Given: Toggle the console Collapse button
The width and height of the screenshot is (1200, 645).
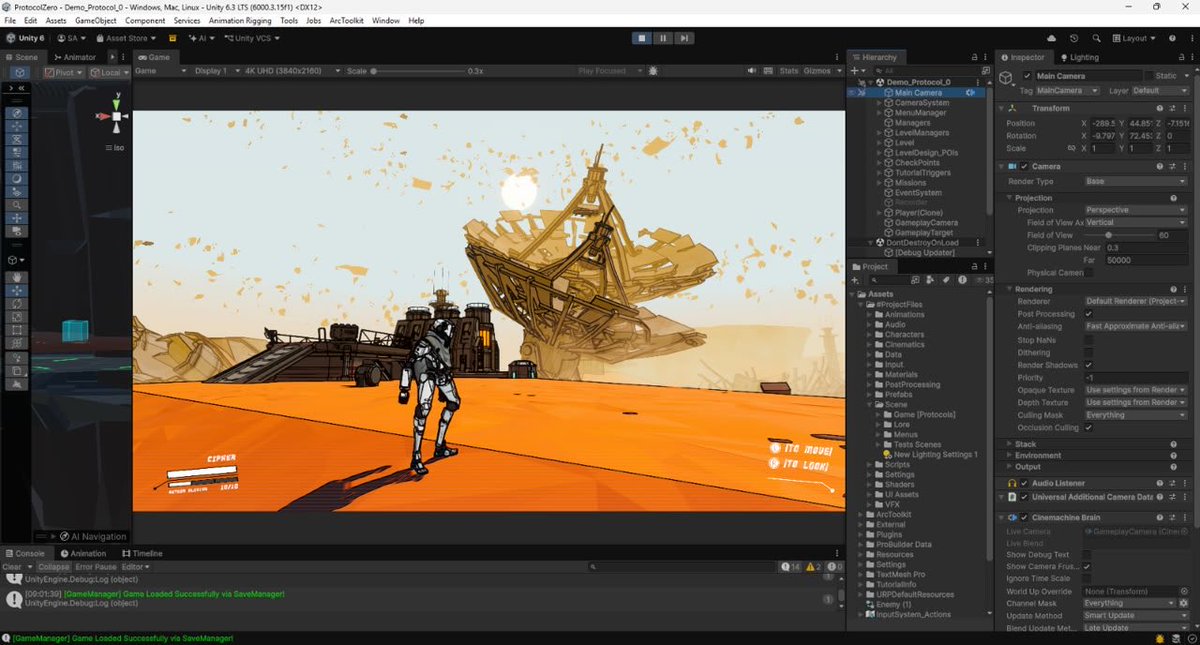Looking at the screenshot, I should 54,567.
